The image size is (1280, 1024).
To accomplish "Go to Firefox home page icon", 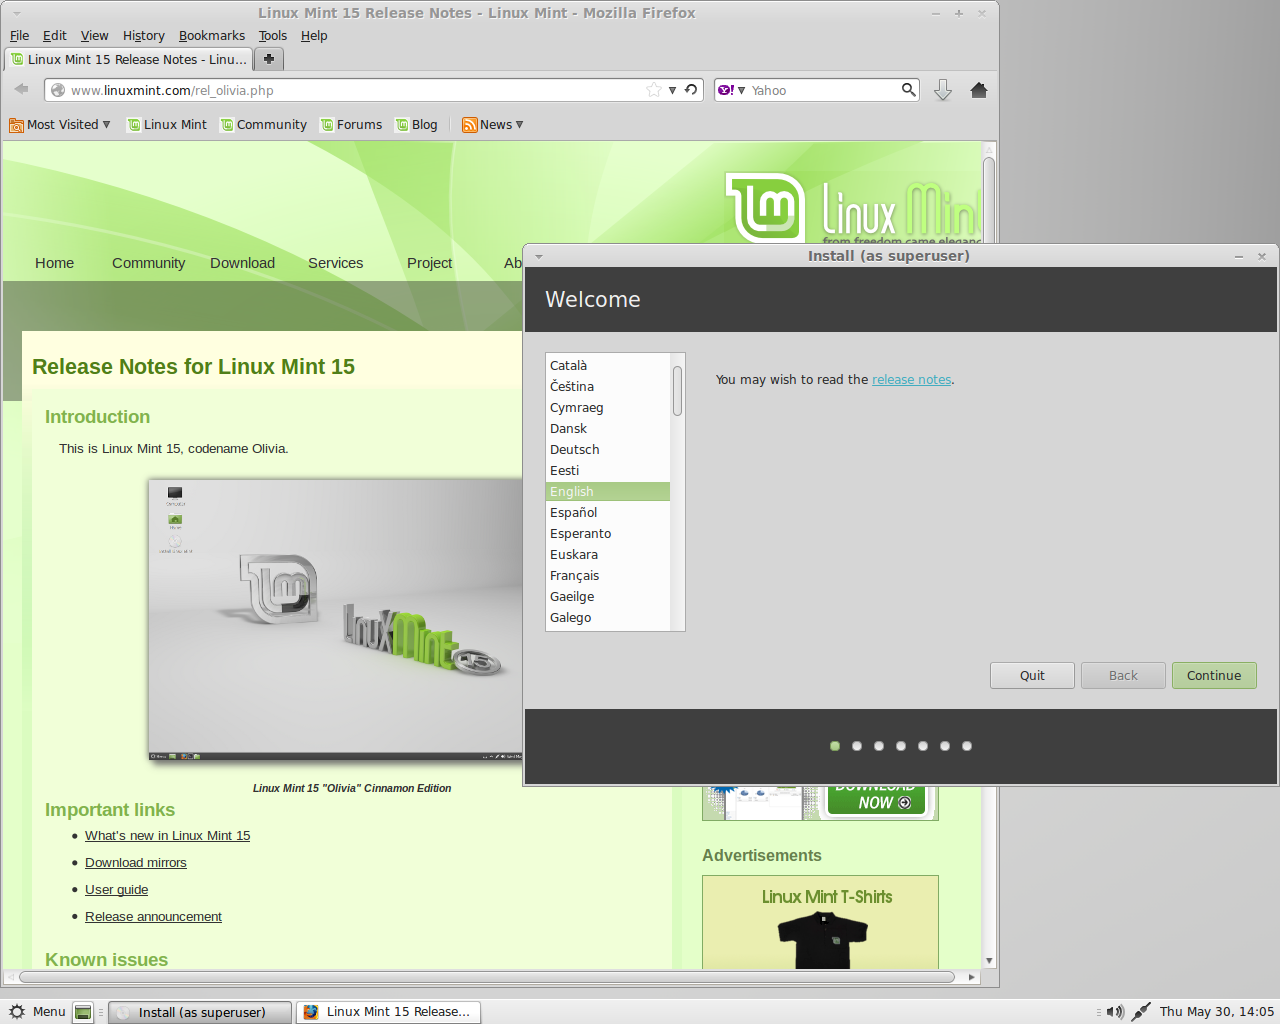I will [x=979, y=90].
